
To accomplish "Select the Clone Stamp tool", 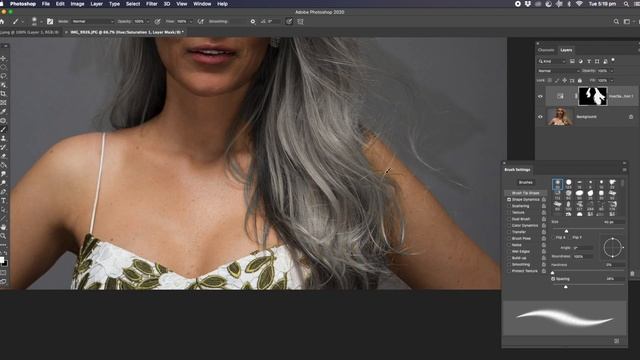I will click(3, 138).
